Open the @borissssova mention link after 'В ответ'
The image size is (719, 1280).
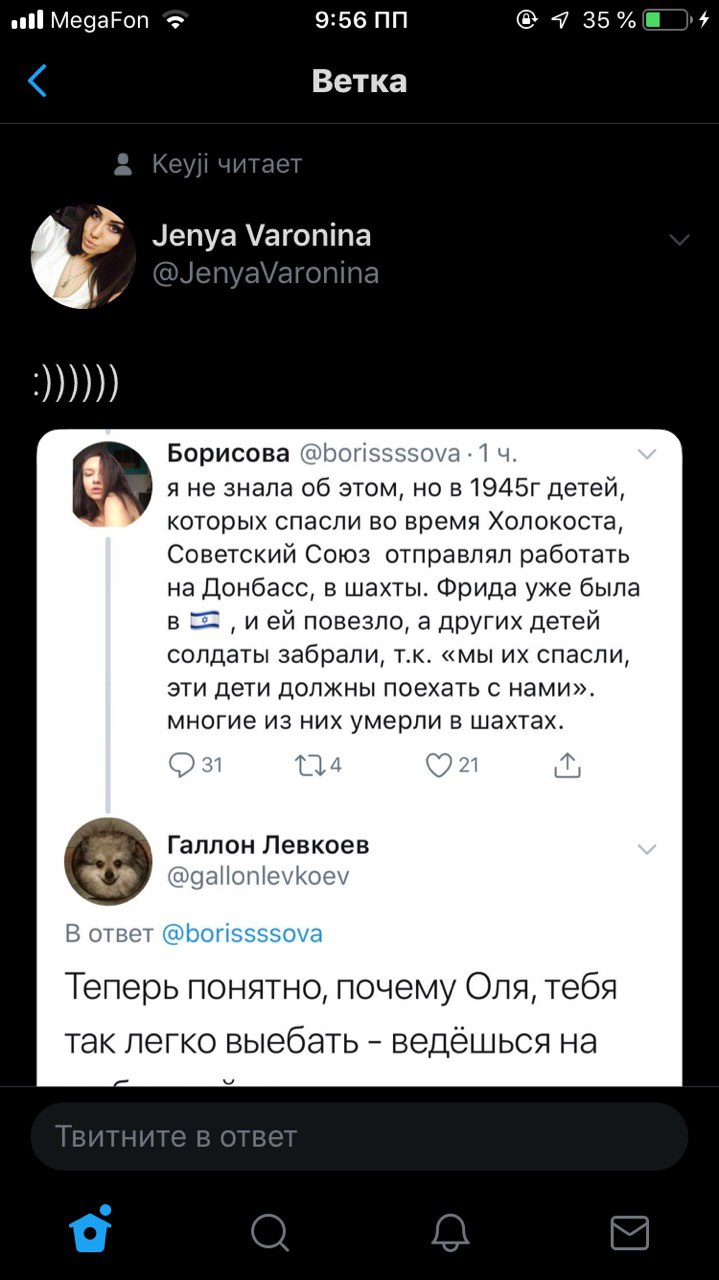242,934
